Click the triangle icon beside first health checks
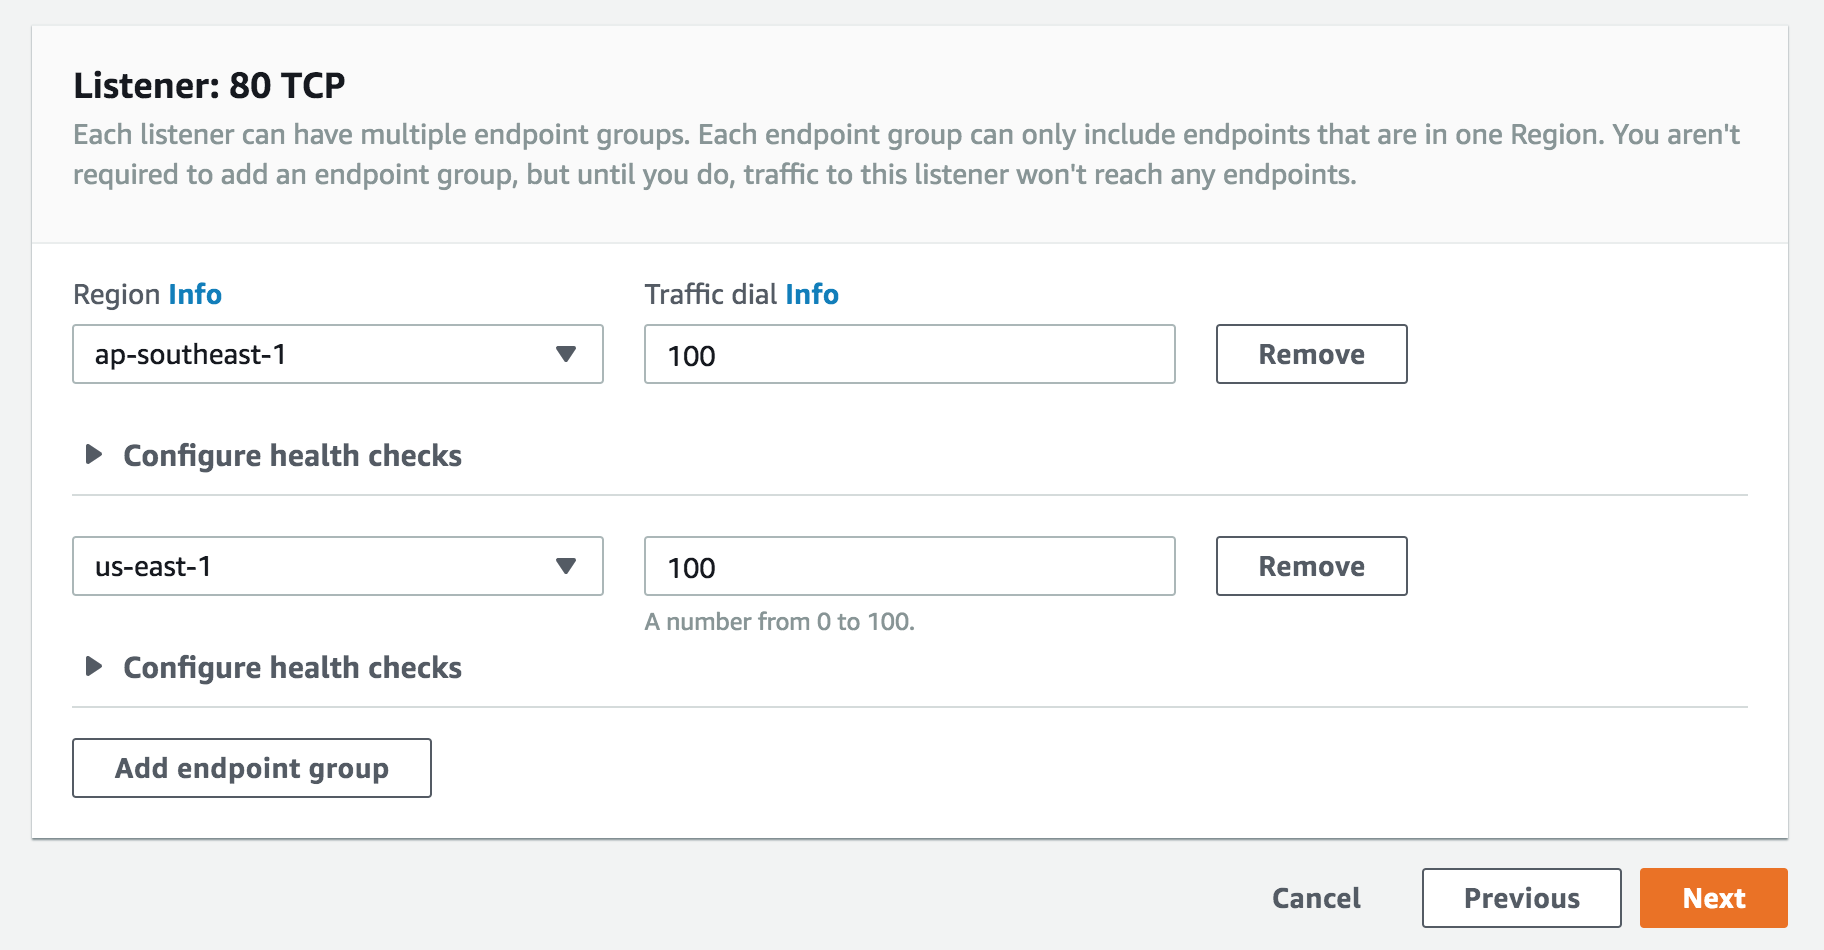Image resolution: width=1824 pixels, height=950 pixels. [94, 455]
